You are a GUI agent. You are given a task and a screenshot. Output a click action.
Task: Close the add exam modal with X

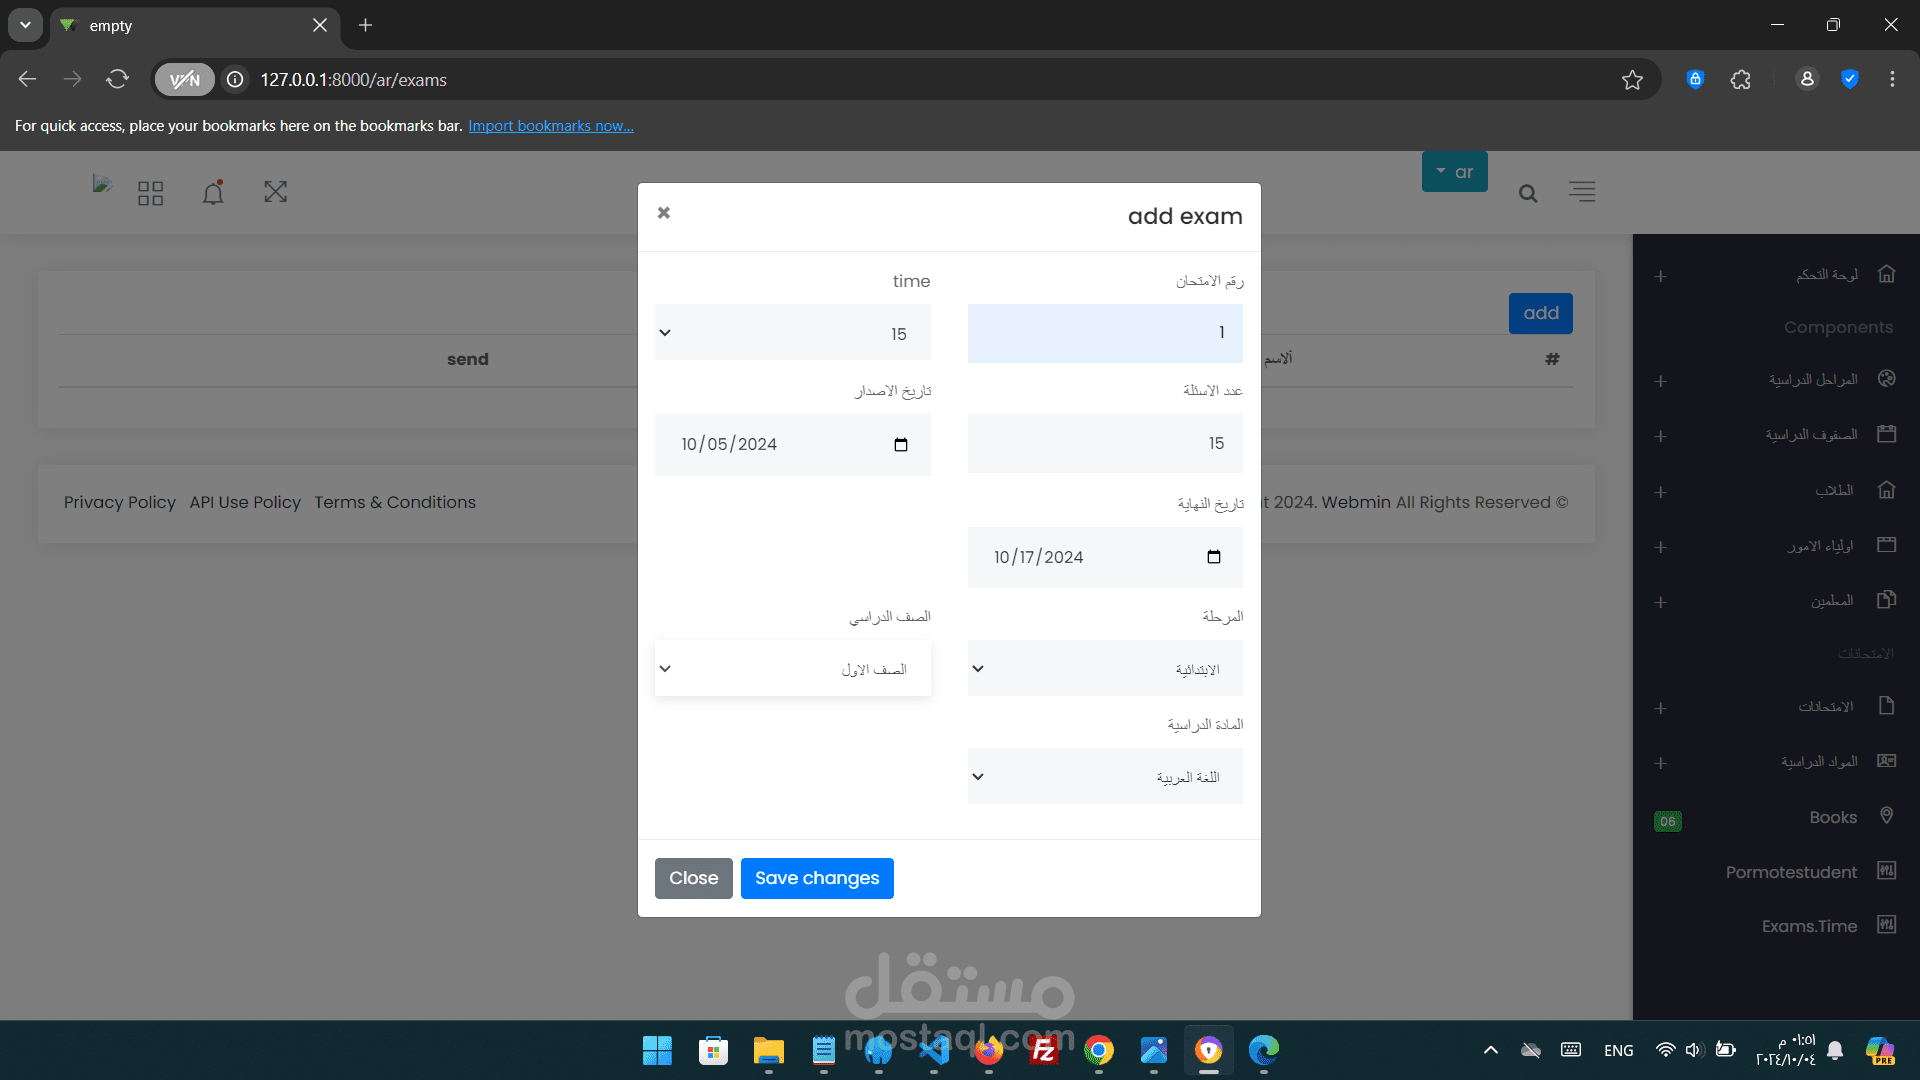pos(664,213)
